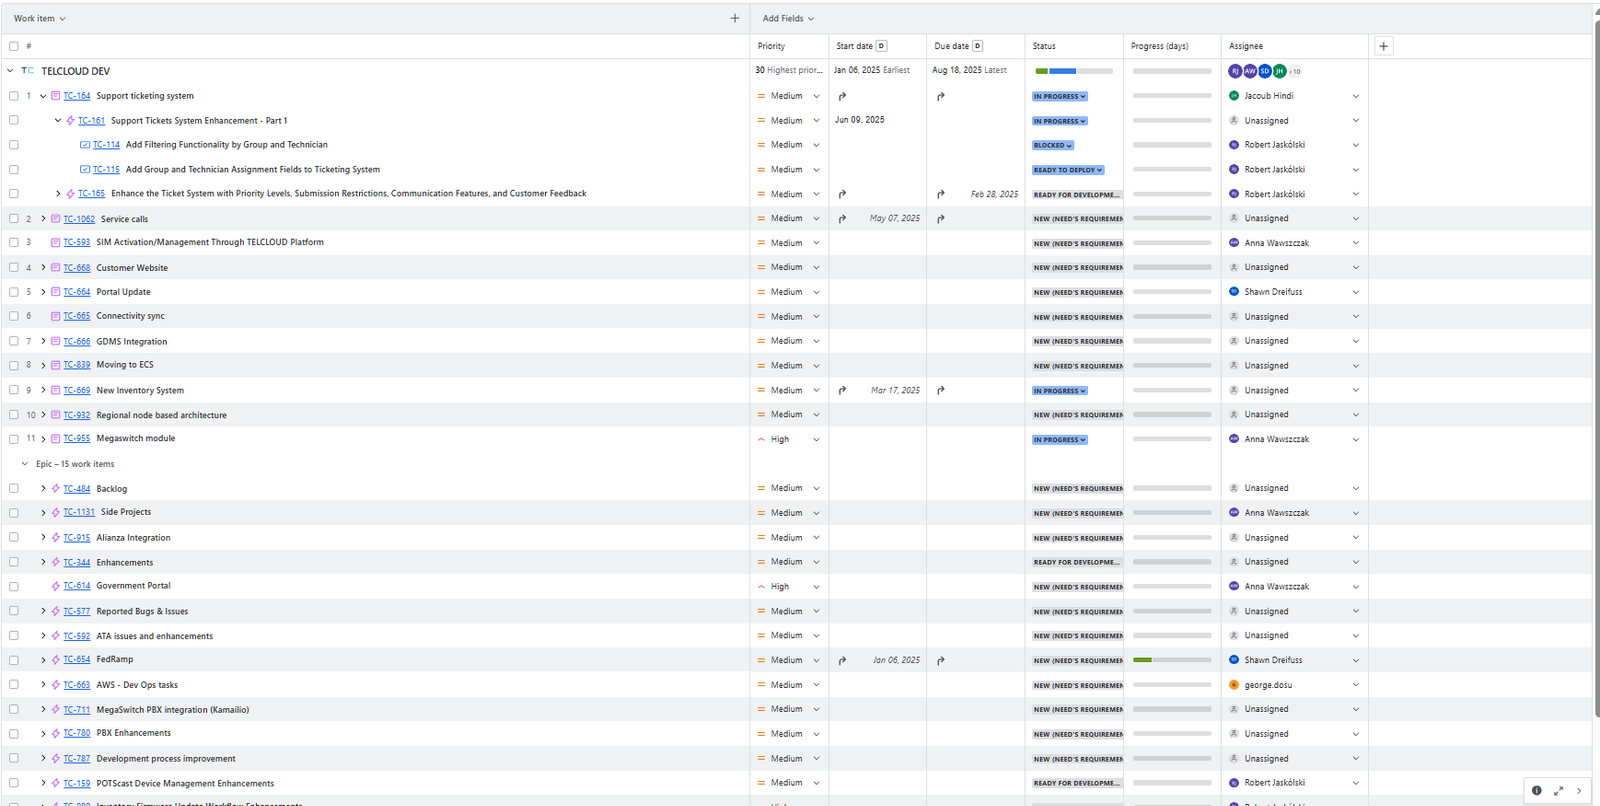Click the plus icon beside Work item header
The image size is (1600, 806).
pyautogui.click(x=735, y=18)
